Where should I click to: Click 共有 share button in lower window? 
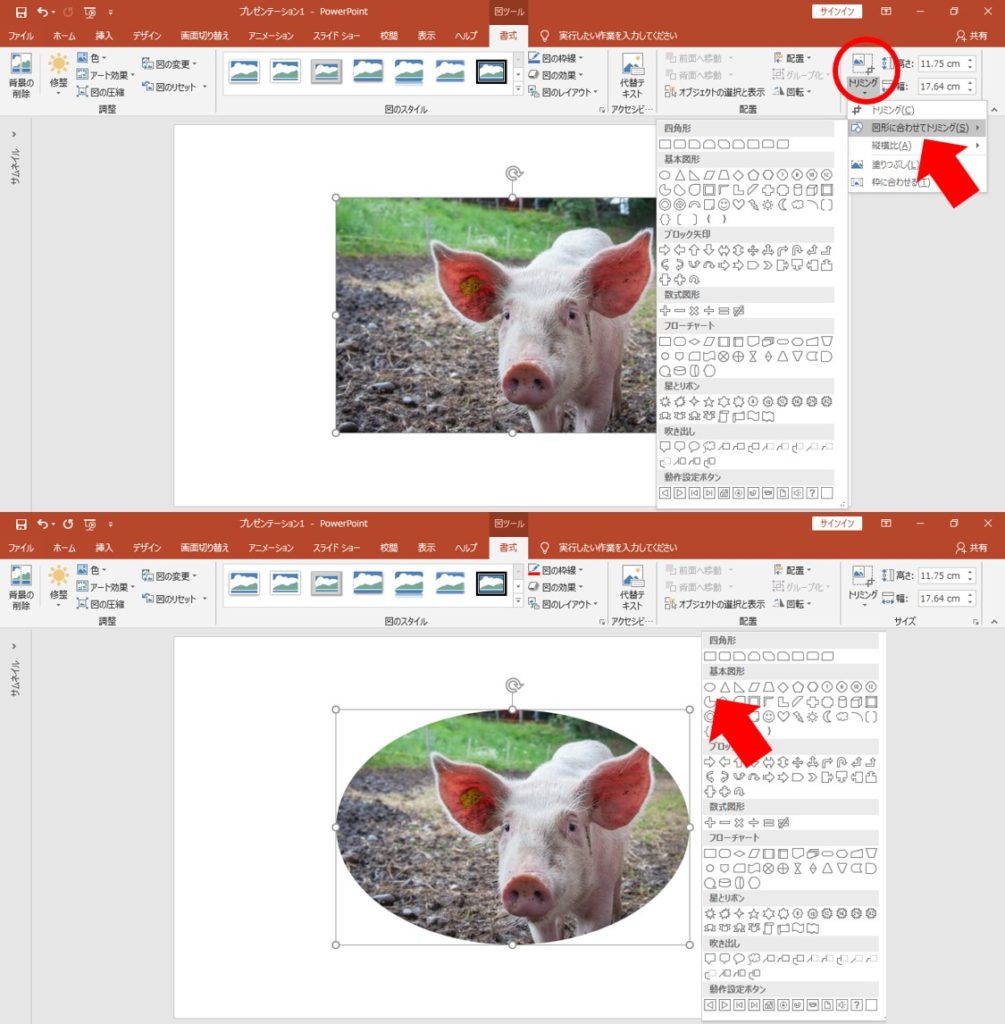point(971,548)
